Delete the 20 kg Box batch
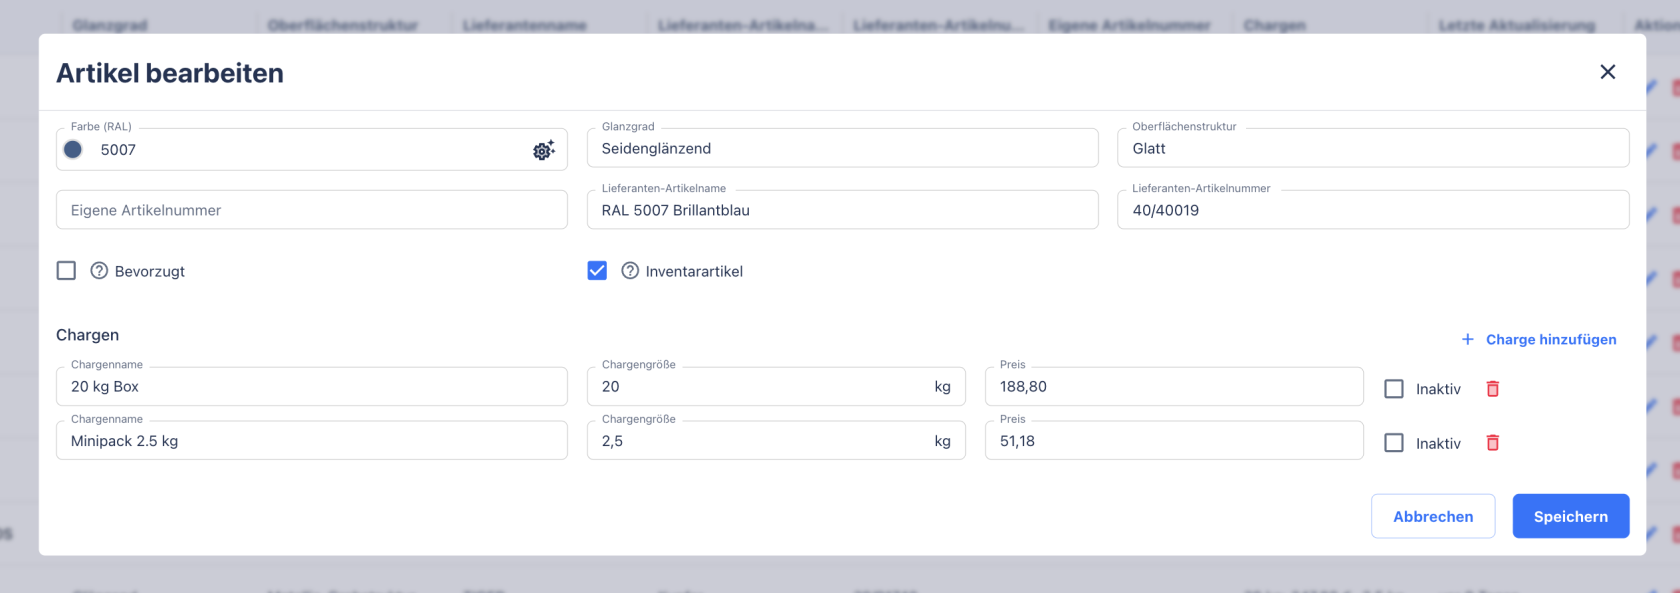Viewport: 1680px width, 593px height. click(1492, 389)
